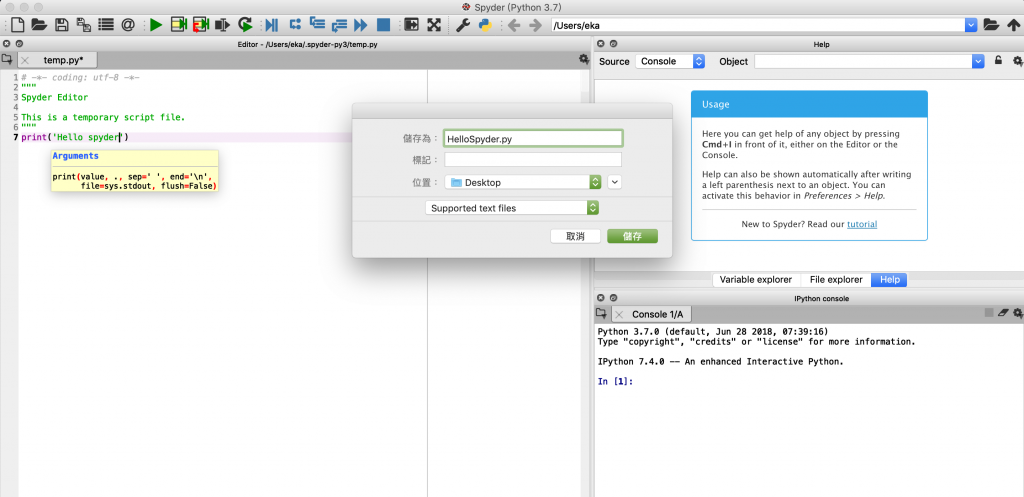Open Help pane options gear
Image resolution: width=1024 pixels, height=497 pixels.
click(1017, 61)
